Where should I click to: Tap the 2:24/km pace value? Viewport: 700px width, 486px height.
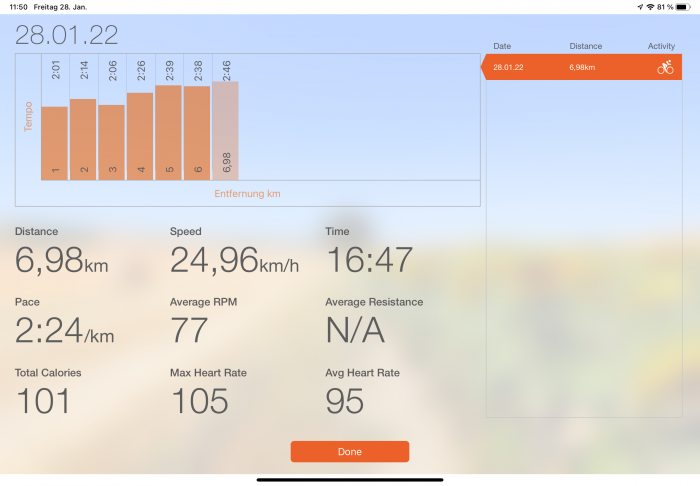64,330
